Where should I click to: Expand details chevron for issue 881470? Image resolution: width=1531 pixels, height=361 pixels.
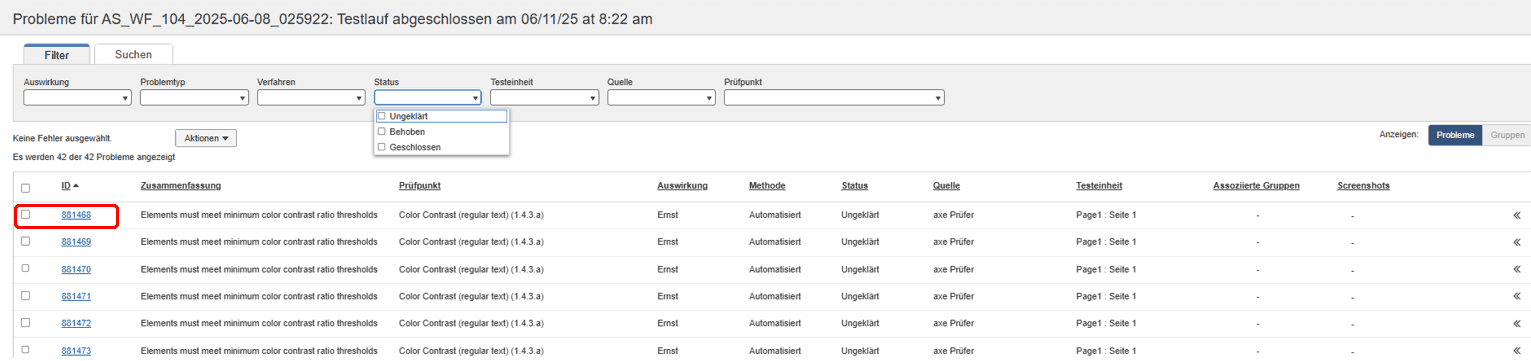click(1517, 269)
